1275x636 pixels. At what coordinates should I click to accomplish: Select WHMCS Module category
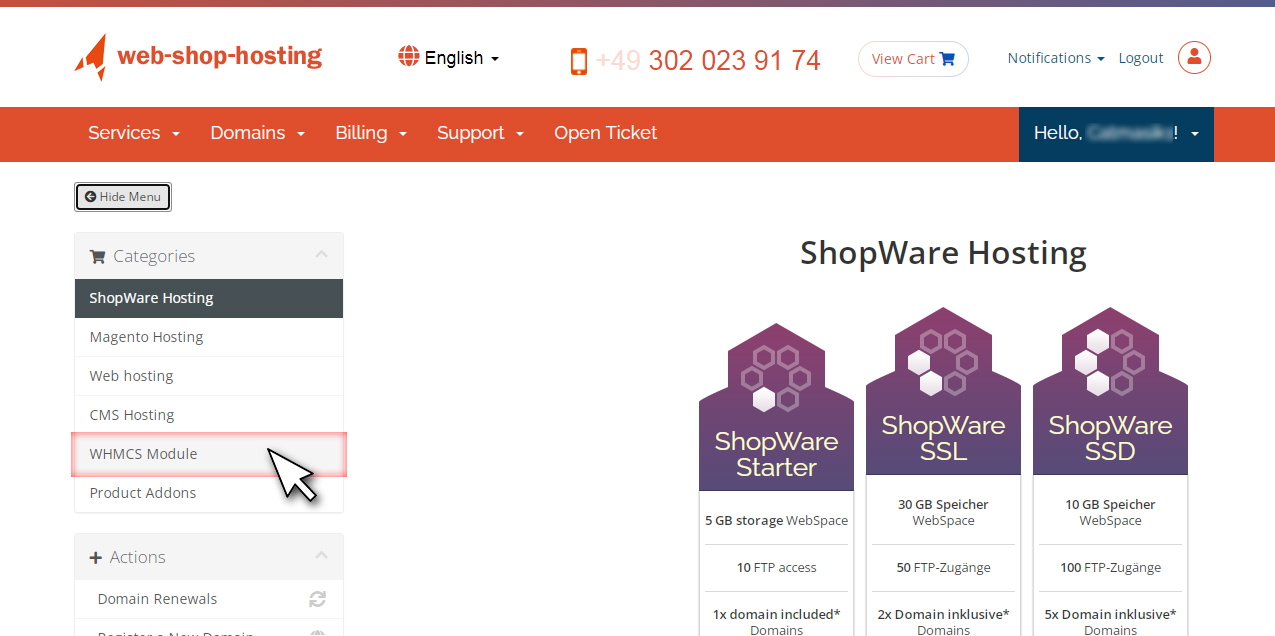click(x=209, y=454)
